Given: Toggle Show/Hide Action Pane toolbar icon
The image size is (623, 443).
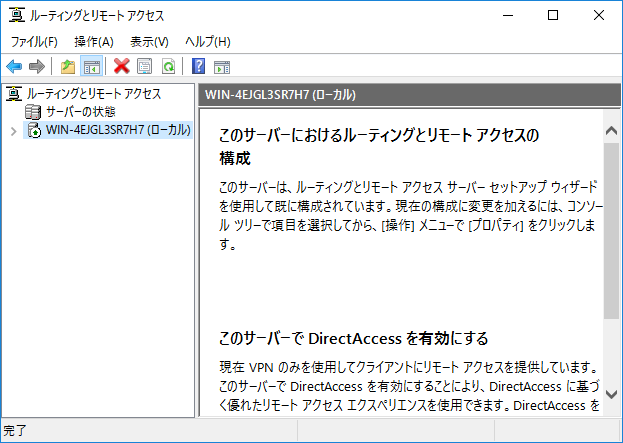Looking at the screenshot, I should [222, 67].
